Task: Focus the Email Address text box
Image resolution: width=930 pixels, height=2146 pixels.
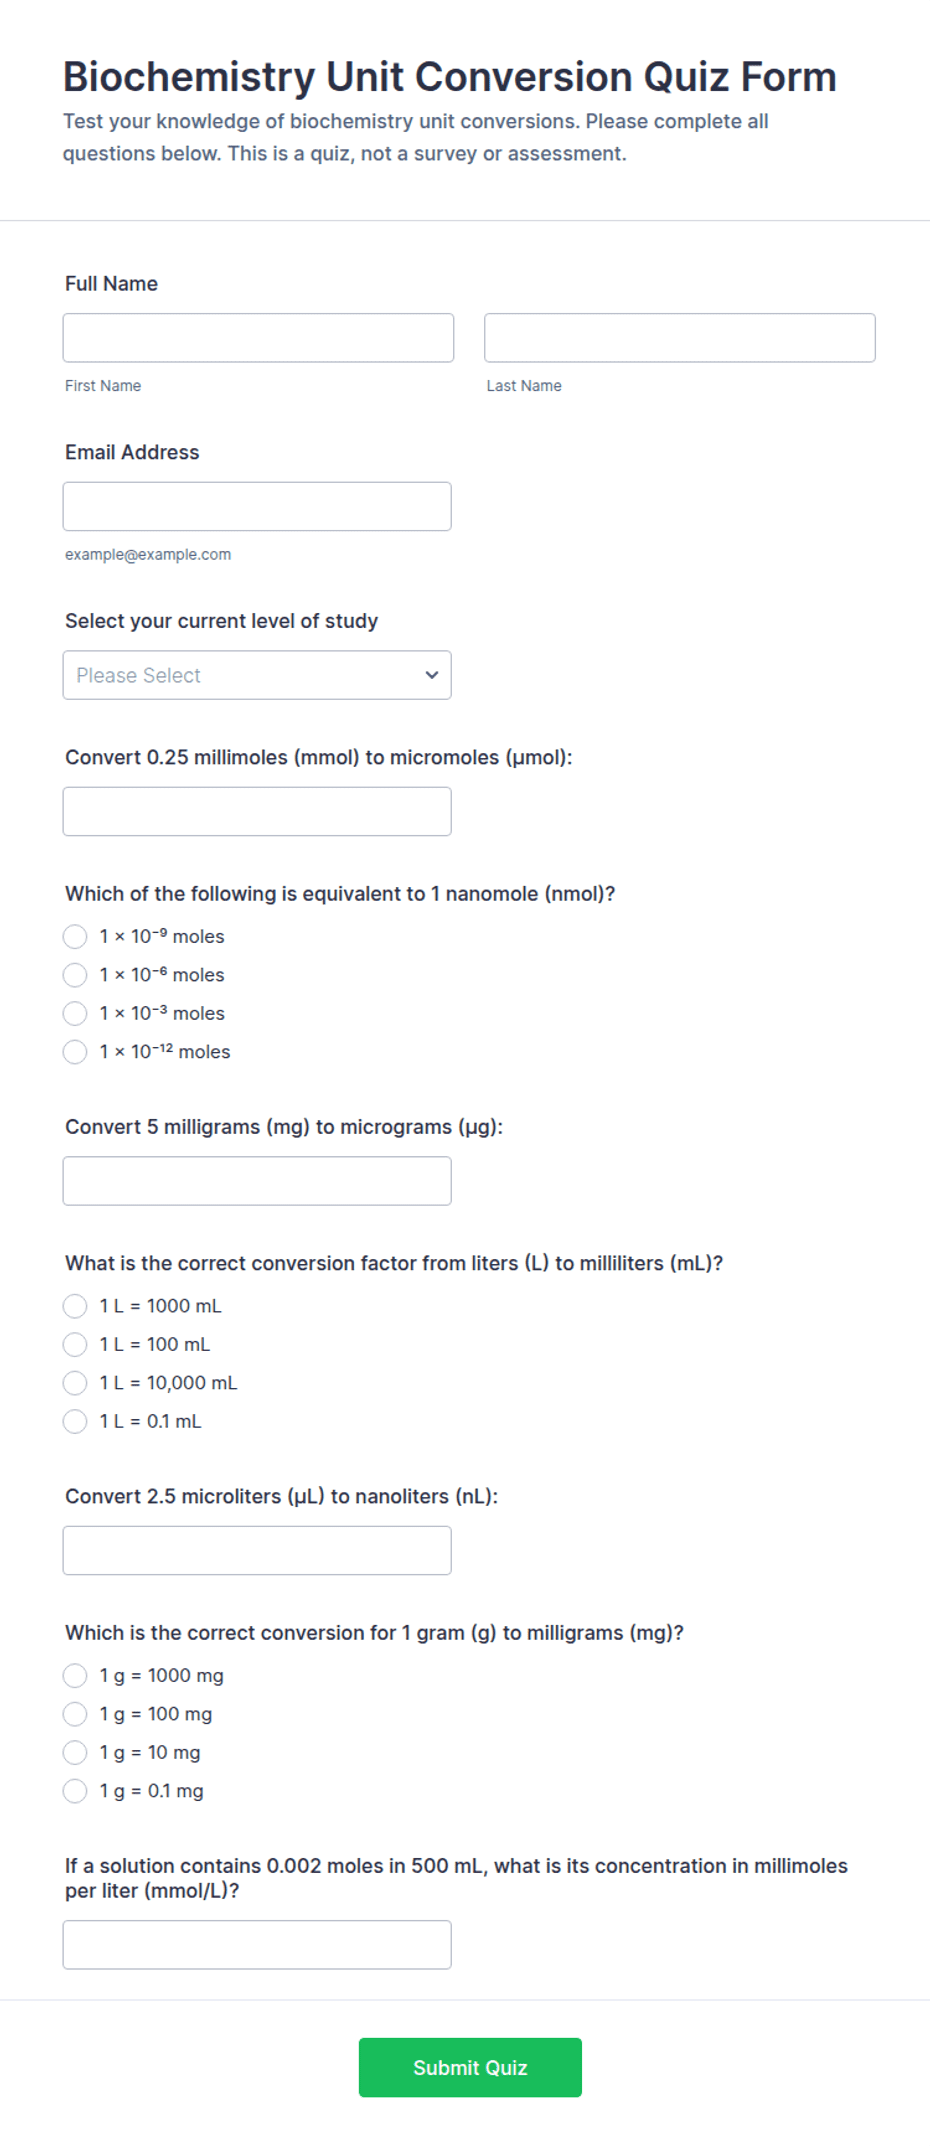Action: click(257, 507)
